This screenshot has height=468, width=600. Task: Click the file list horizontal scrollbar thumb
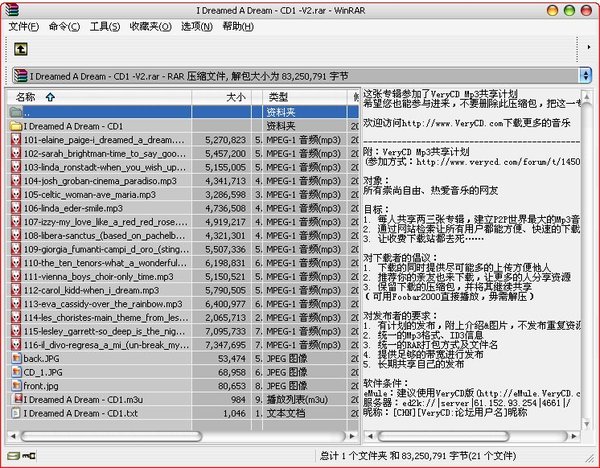[x=111, y=436]
